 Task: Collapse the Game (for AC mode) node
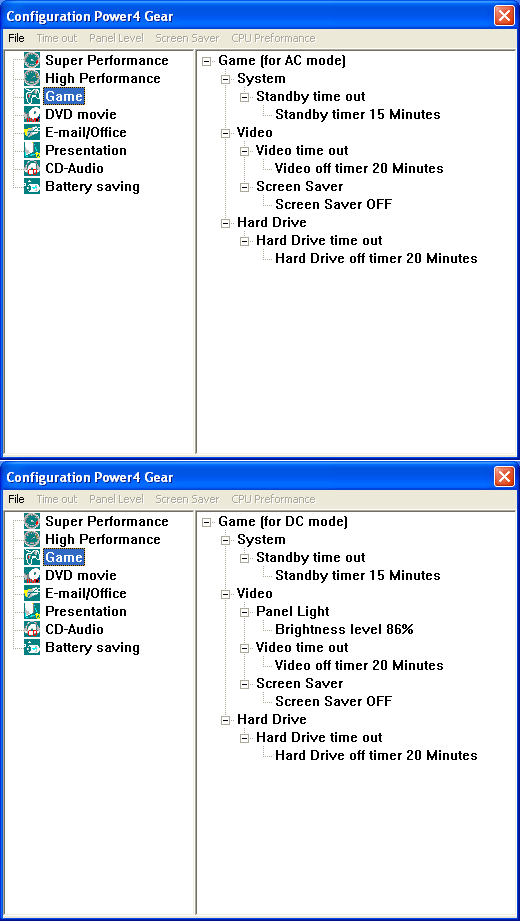click(206, 61)
